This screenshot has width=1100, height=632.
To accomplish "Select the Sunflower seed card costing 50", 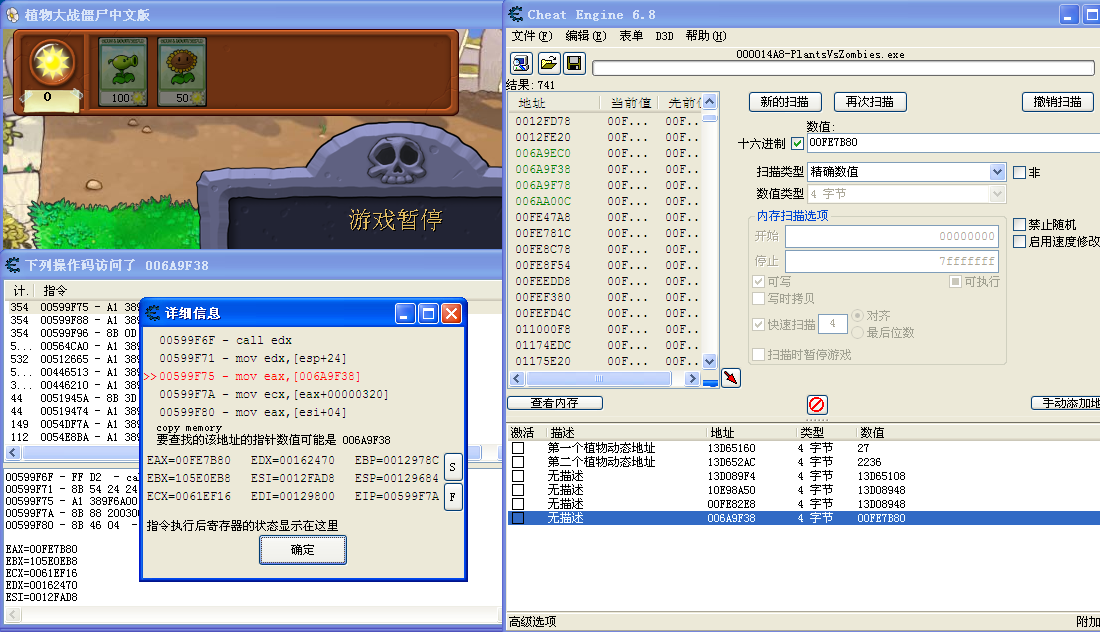I will (182, 72).
